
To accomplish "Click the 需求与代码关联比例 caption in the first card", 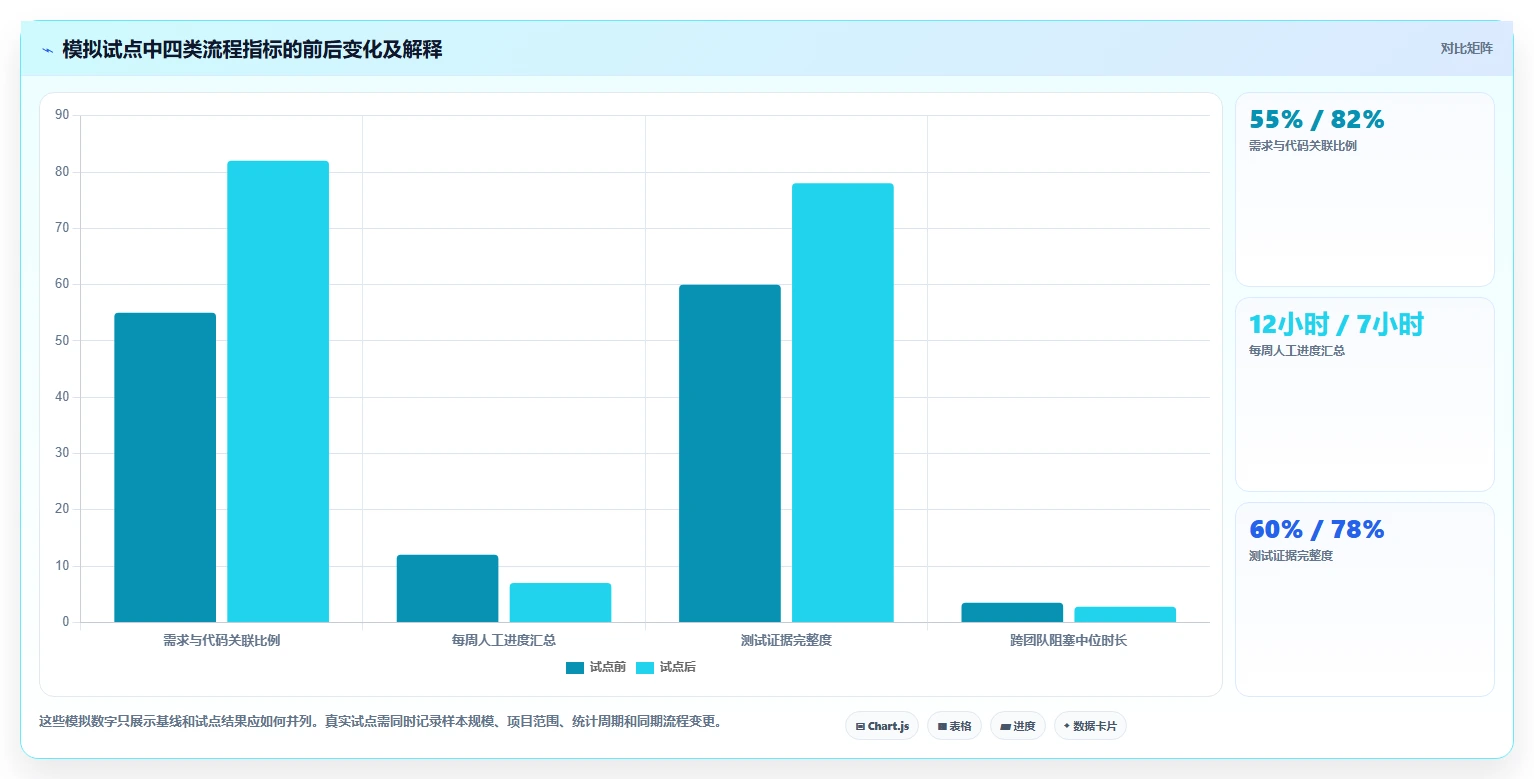I will [x=1303, y=146].
